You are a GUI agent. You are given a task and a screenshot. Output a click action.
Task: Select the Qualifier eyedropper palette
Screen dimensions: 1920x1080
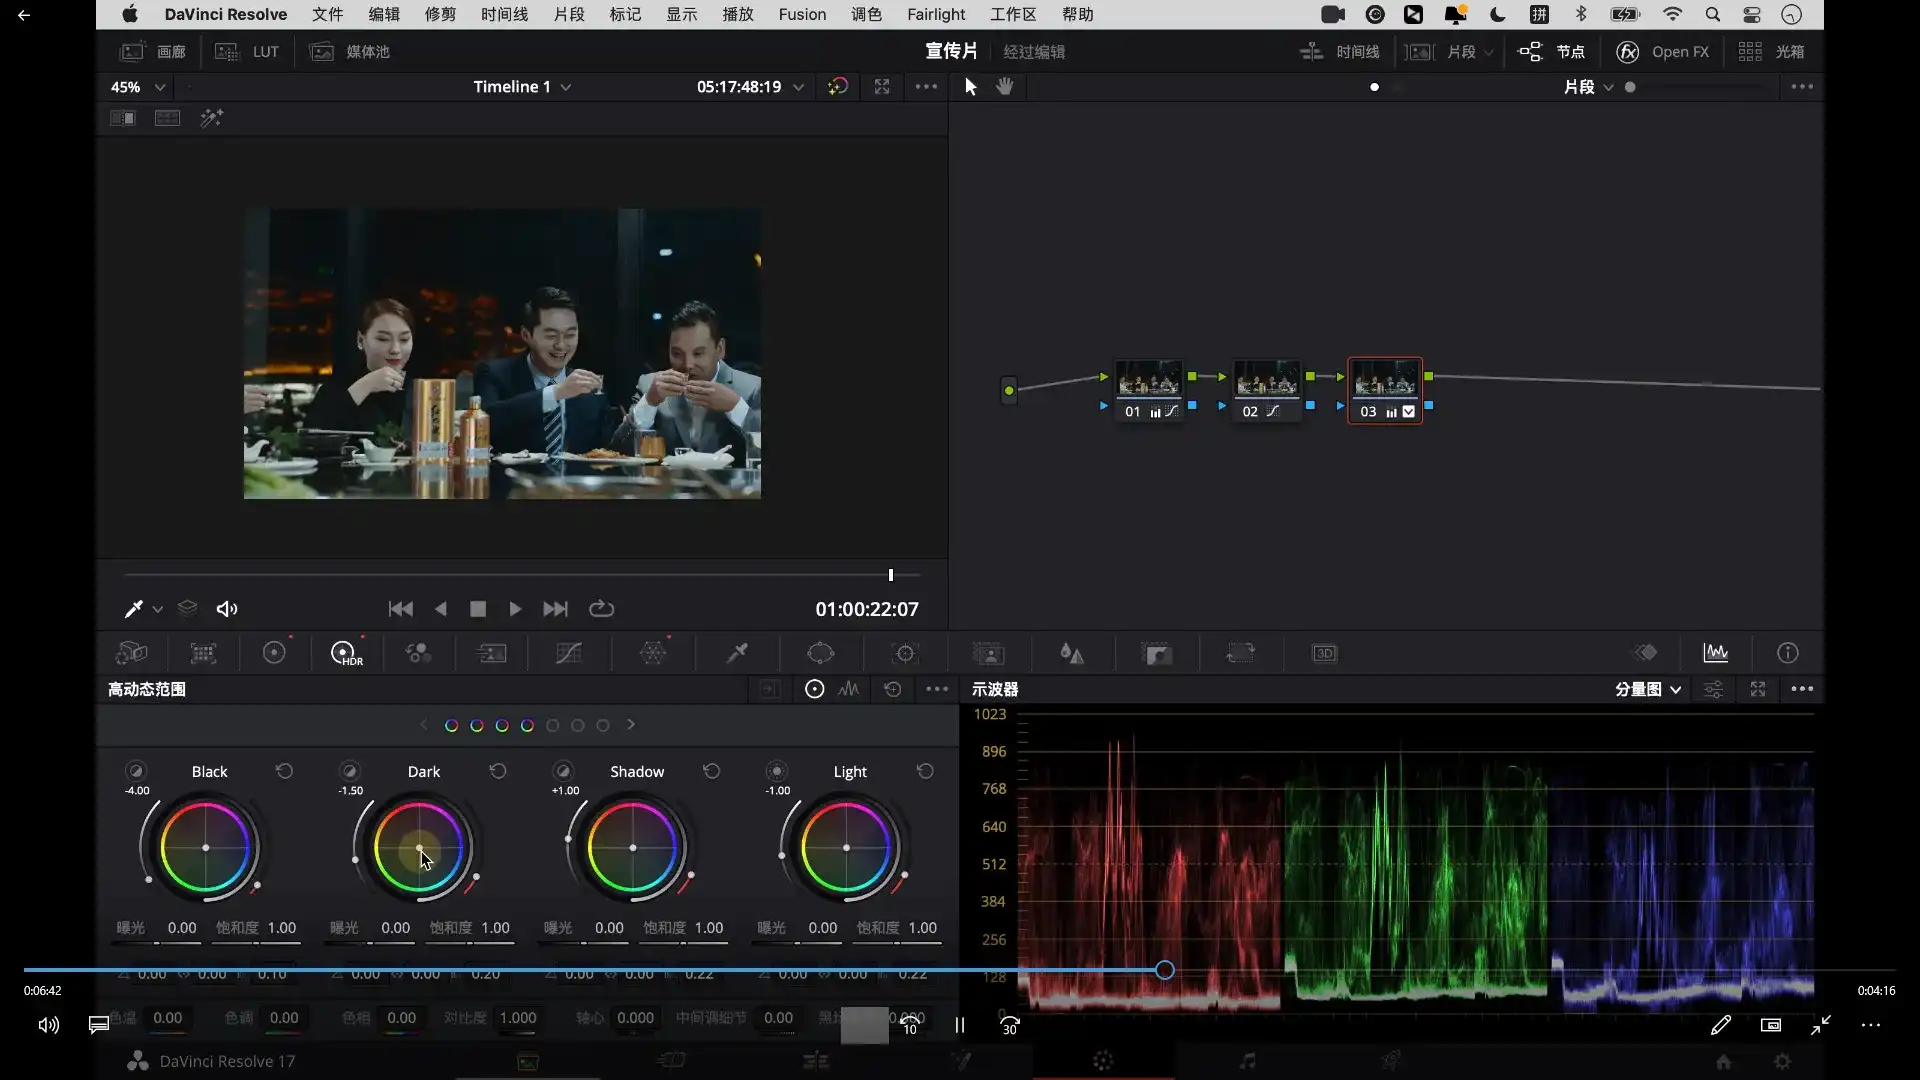coord(737,653)
